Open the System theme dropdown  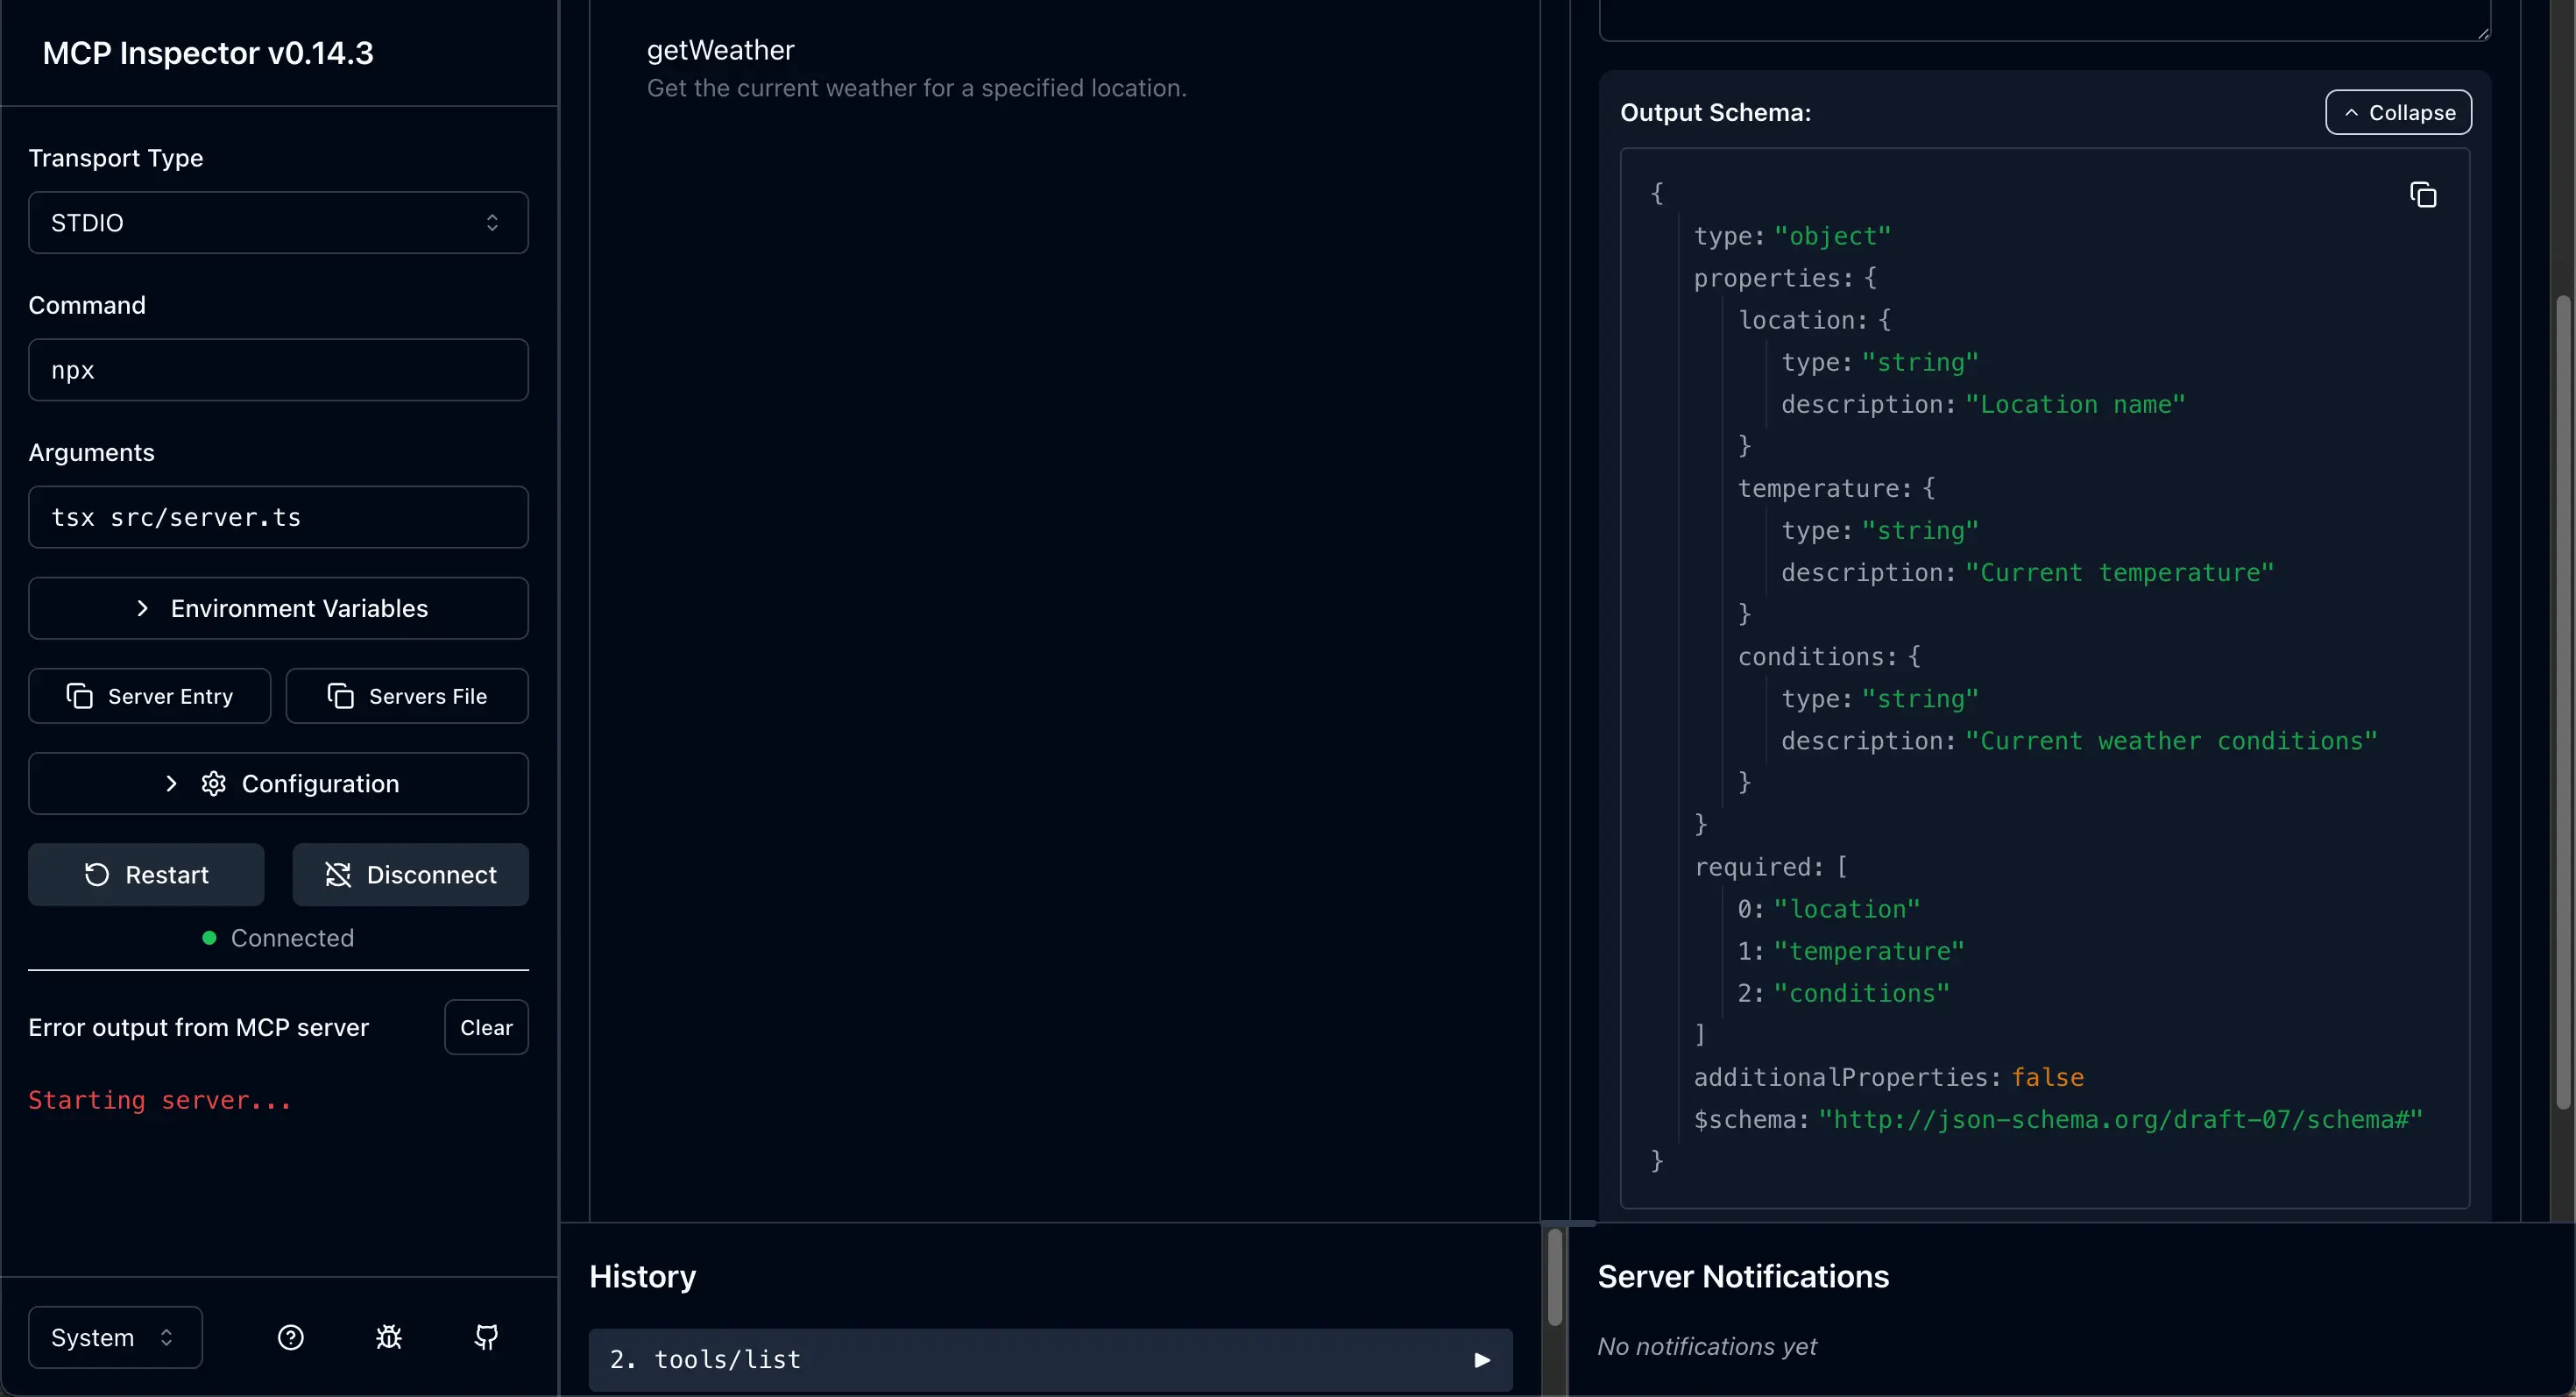[x=115, y=1337]
